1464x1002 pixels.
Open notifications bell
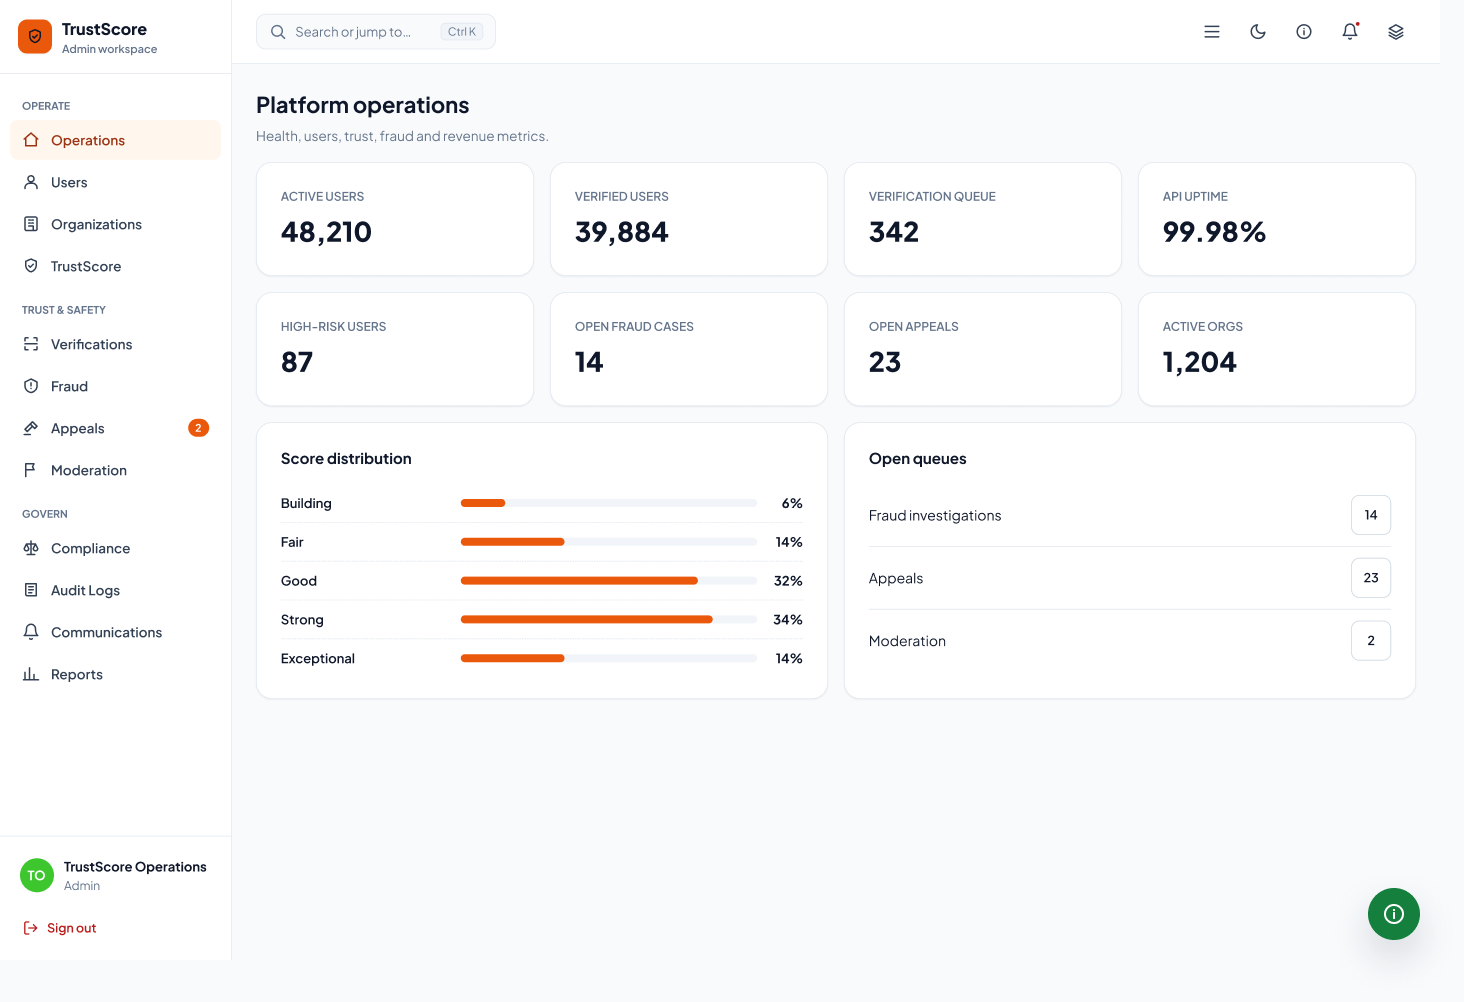1350,32
